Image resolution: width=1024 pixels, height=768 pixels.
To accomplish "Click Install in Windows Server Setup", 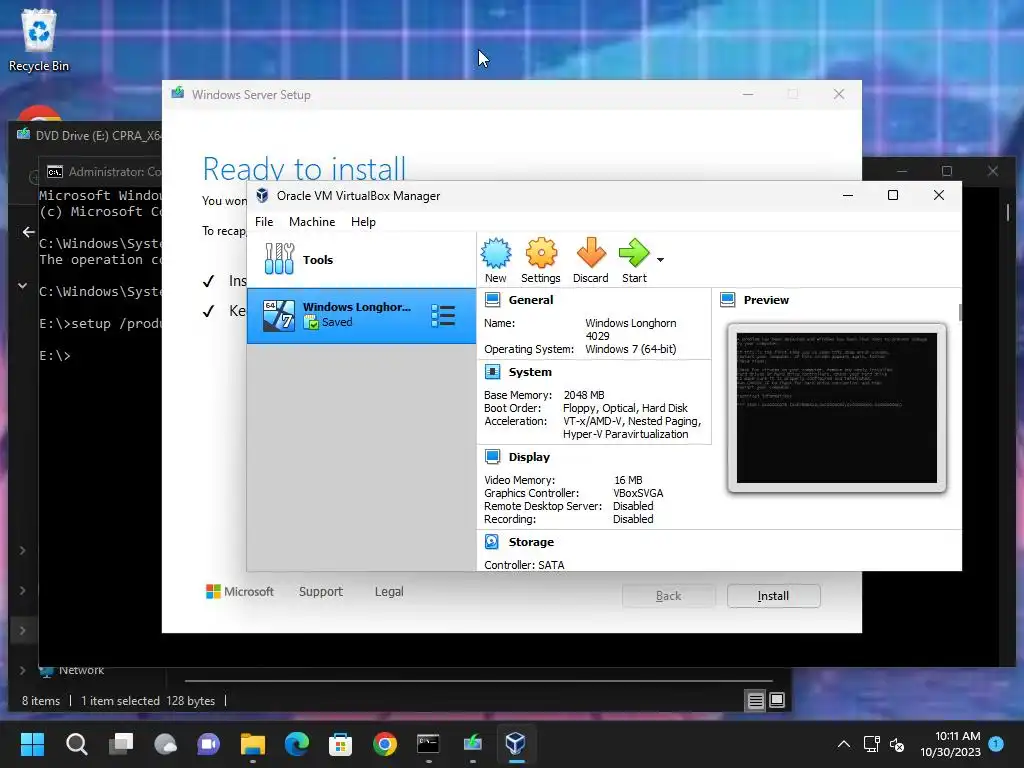I will point(773,596).
